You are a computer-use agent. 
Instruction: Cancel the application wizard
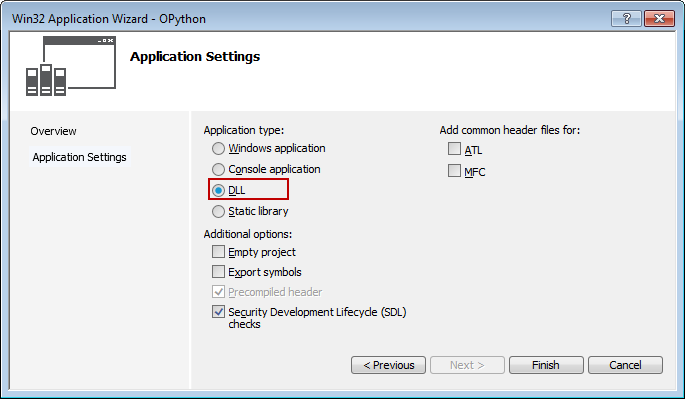pos(625,365)
